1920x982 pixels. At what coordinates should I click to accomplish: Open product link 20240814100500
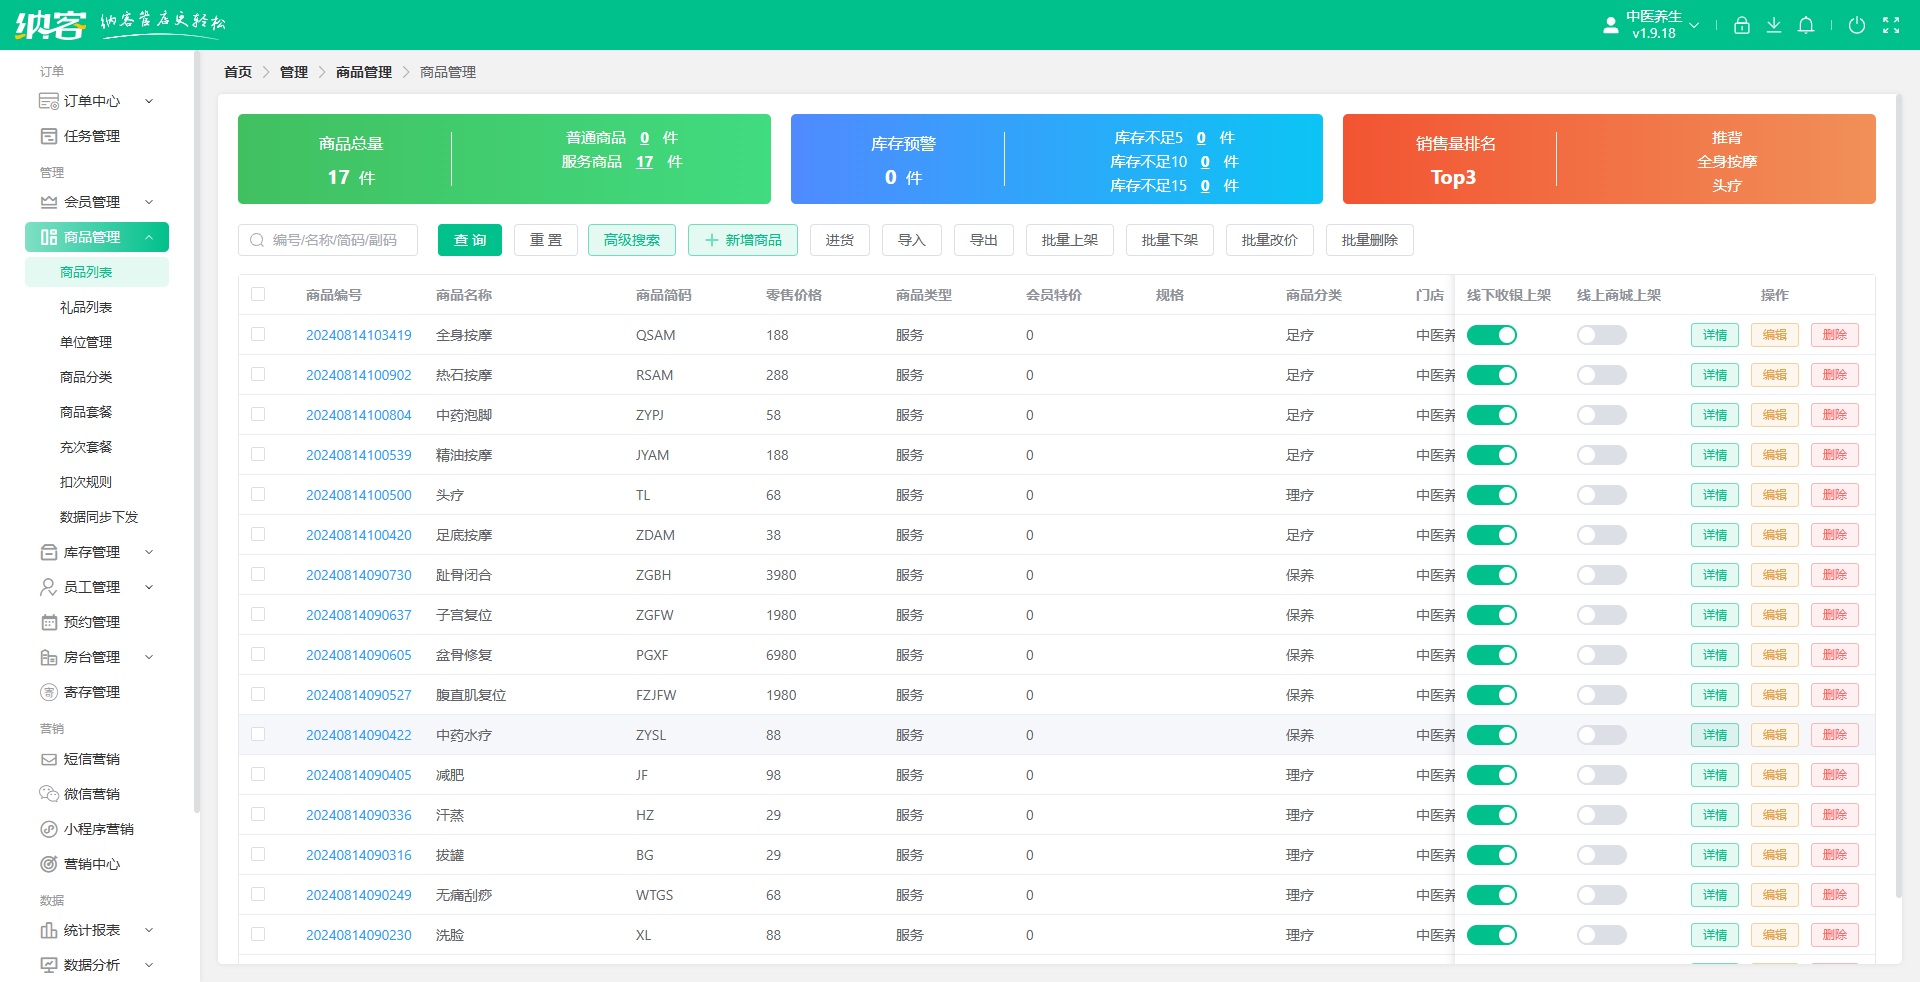[x=358, y=495]
